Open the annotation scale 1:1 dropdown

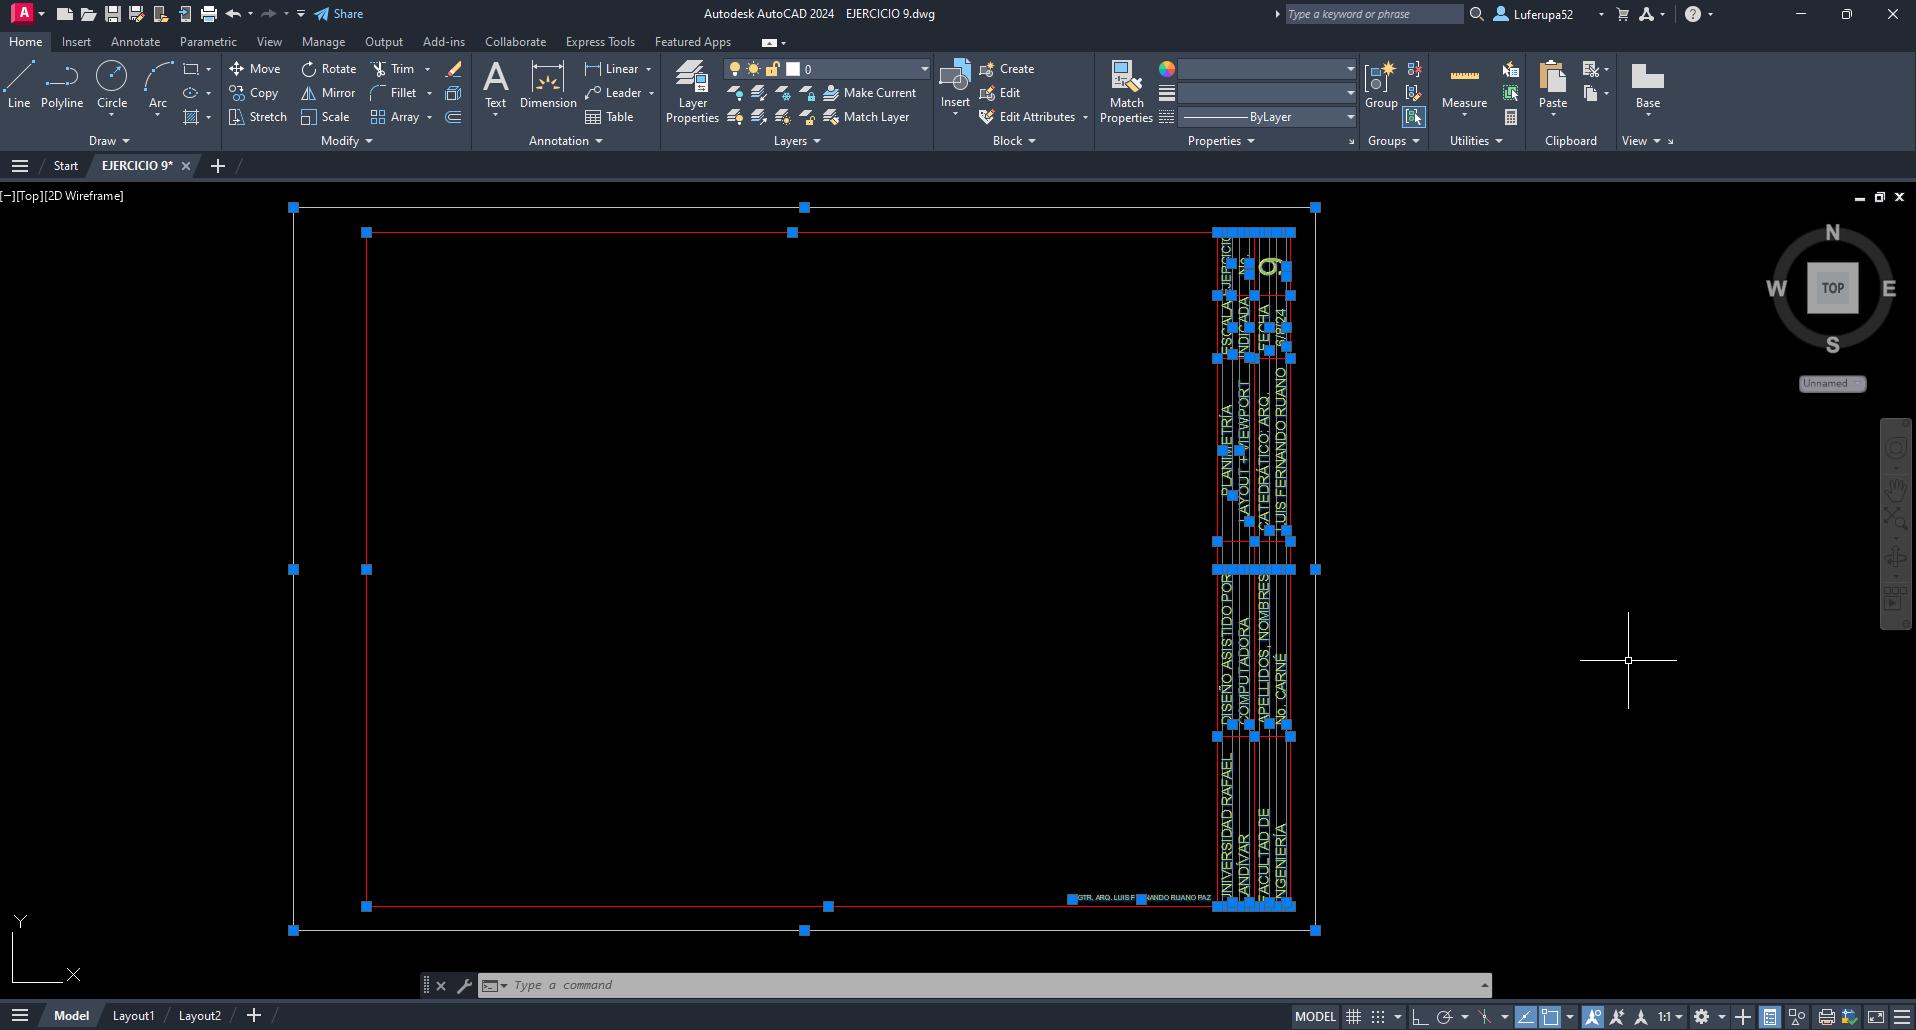1670,1017
